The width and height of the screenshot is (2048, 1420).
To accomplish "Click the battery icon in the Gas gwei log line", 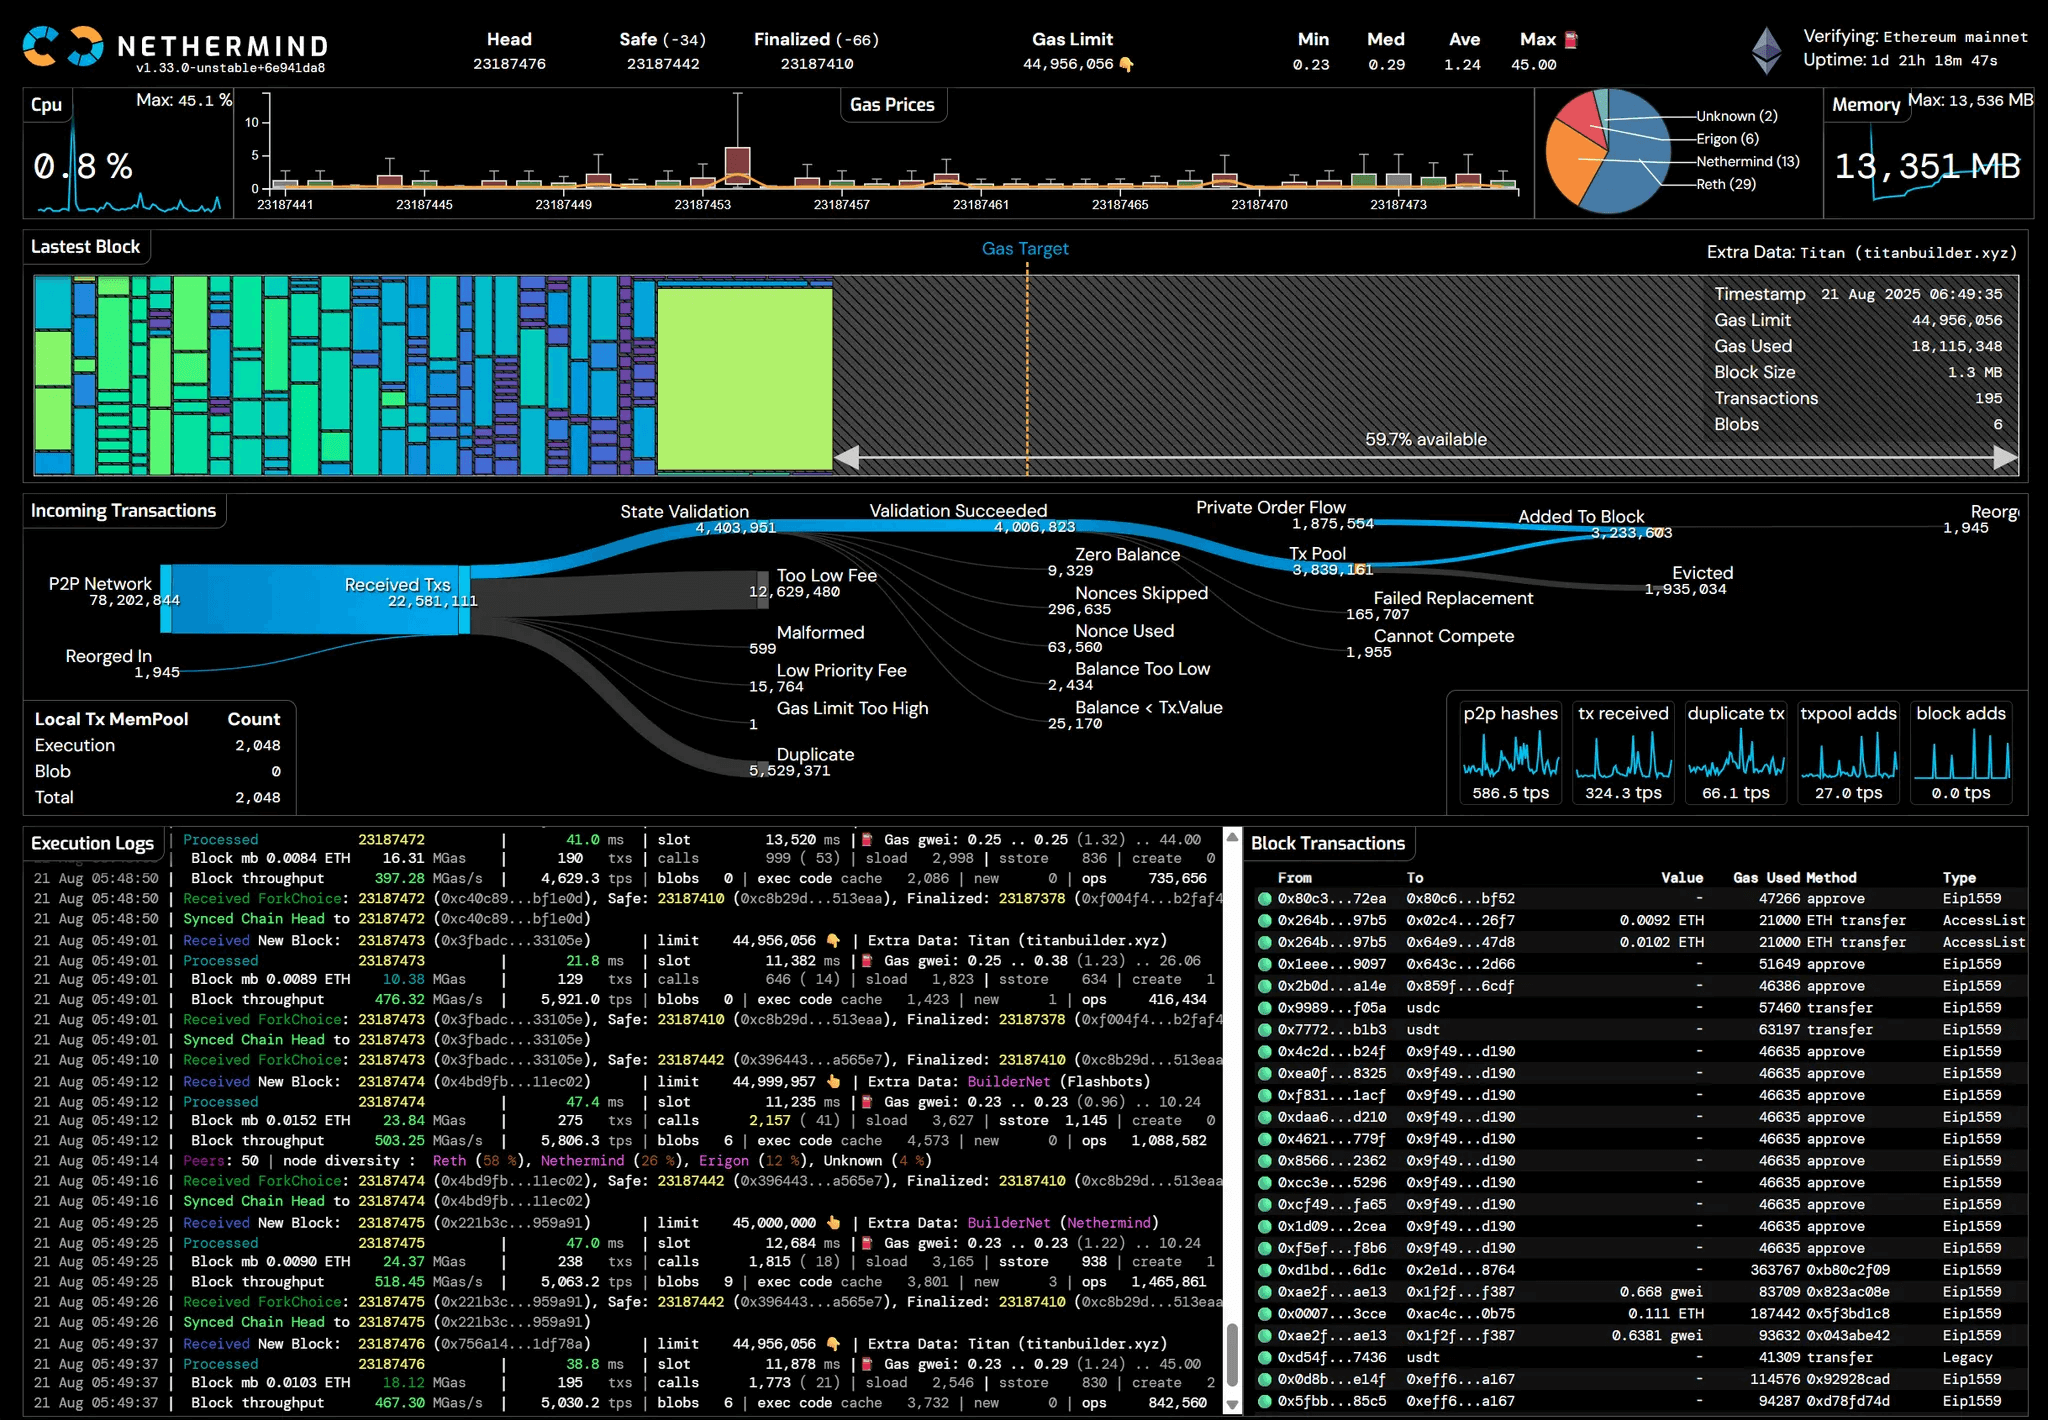I will pos(865,840).
